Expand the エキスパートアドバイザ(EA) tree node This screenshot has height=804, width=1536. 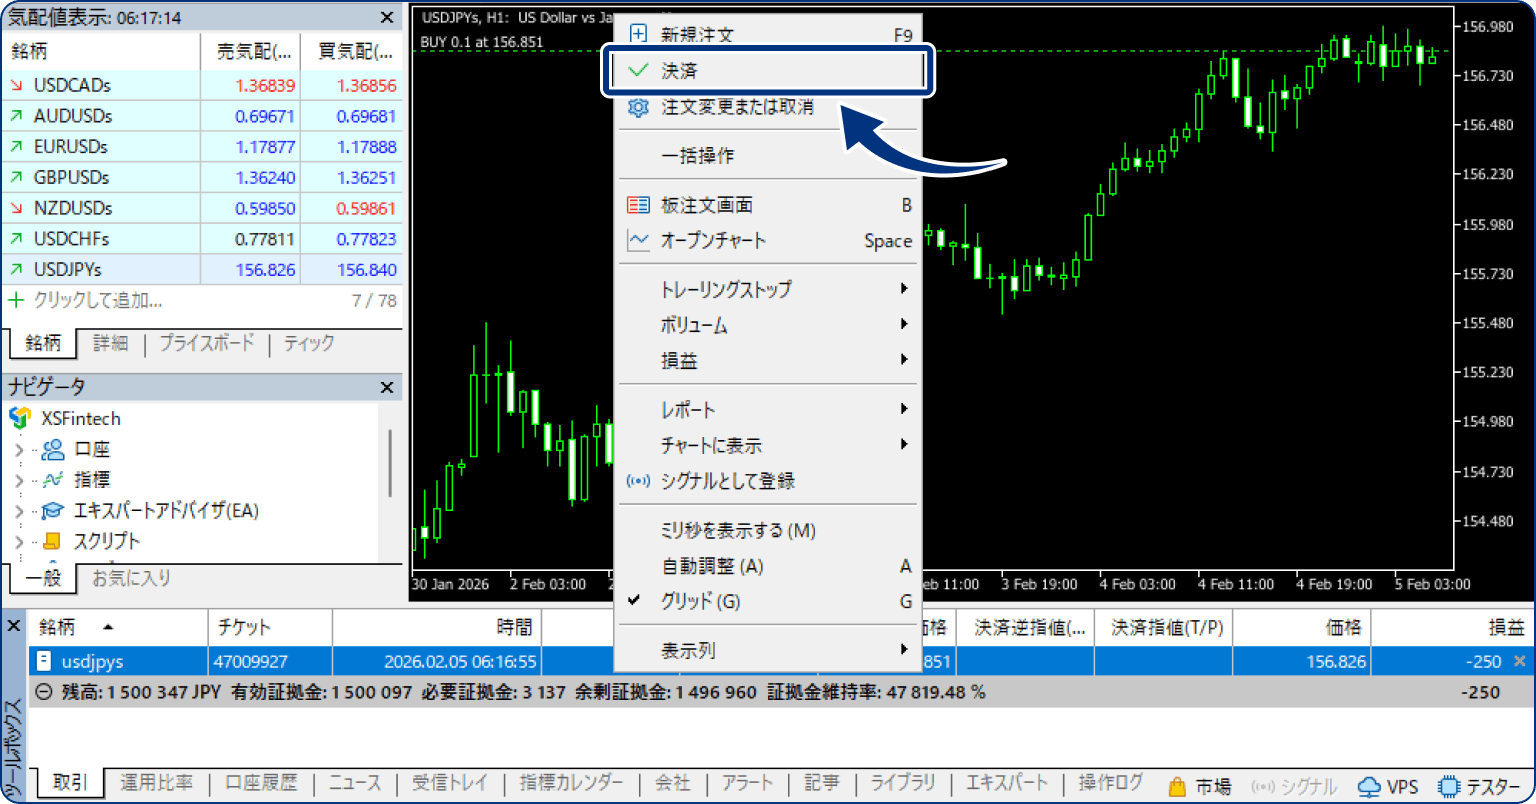(18, 511)
